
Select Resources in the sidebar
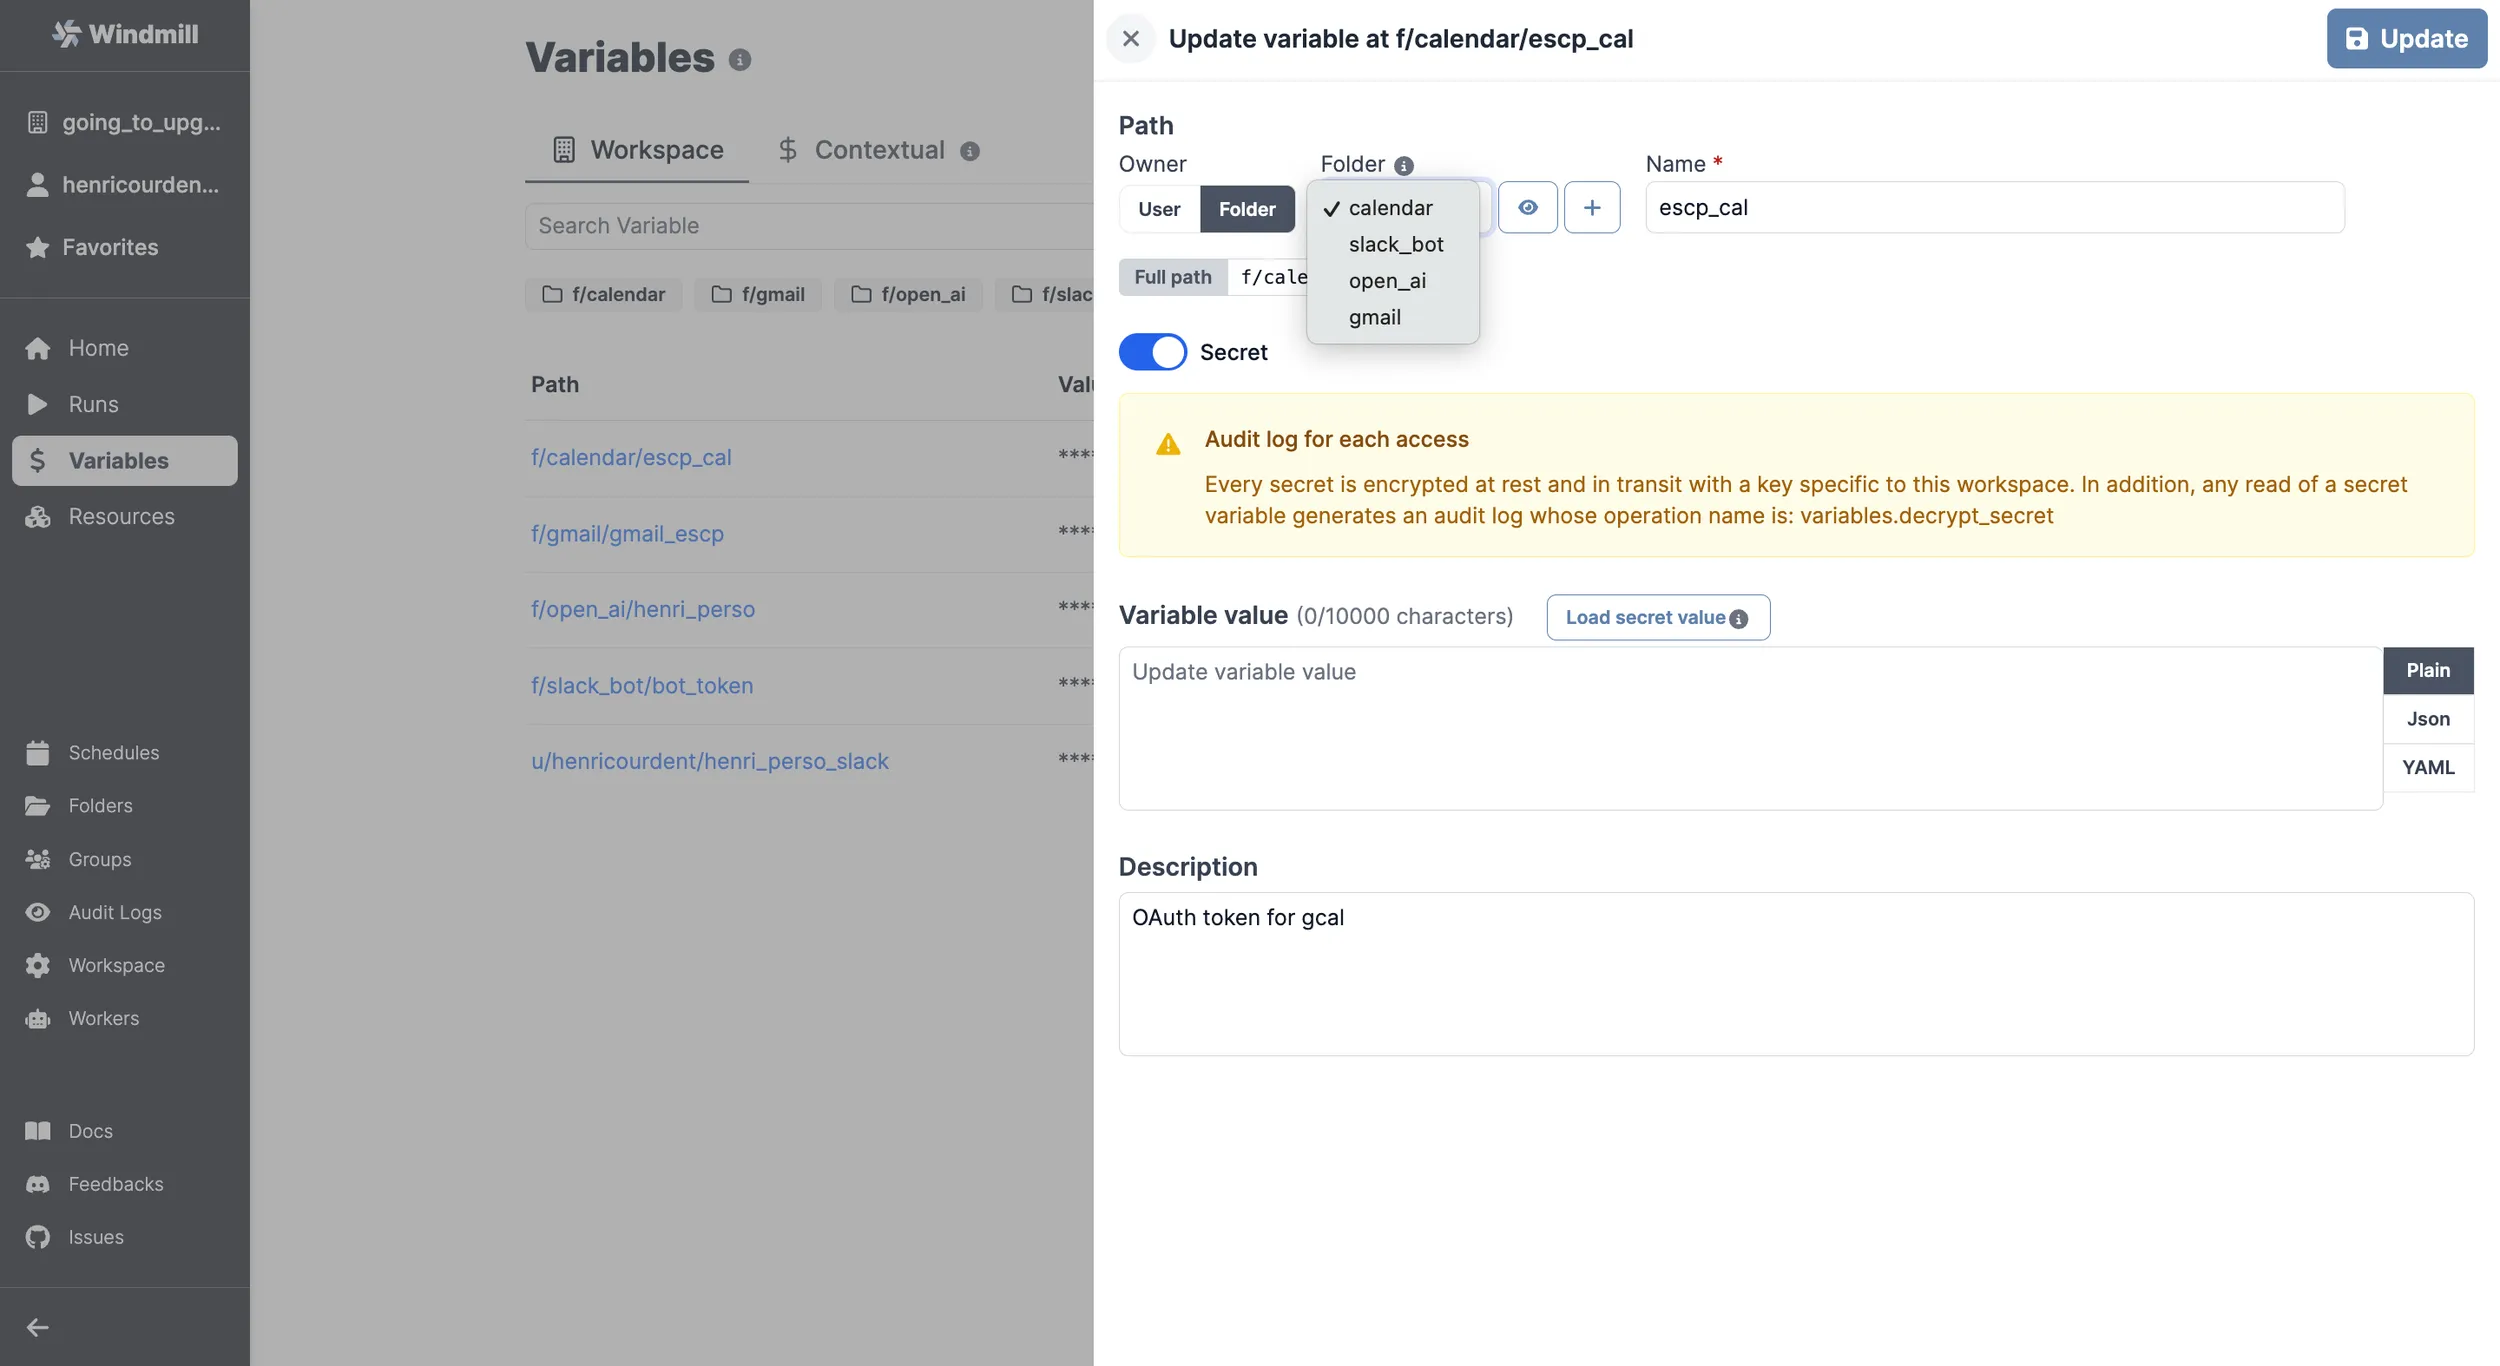[x=121, y=516]
